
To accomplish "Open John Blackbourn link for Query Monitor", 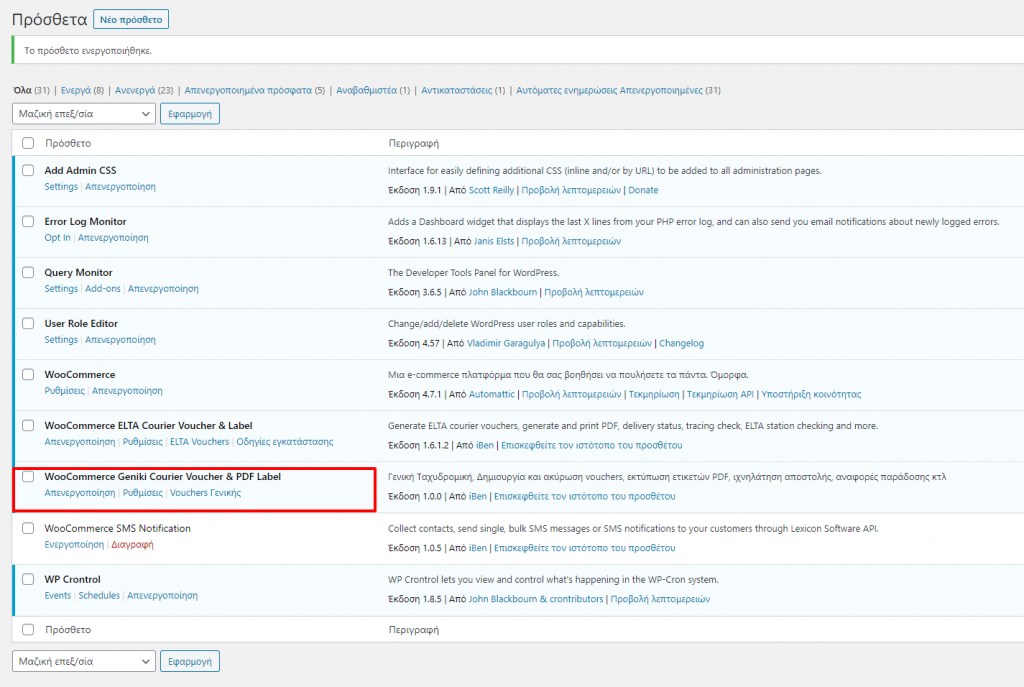I will (x=503, y=292).
